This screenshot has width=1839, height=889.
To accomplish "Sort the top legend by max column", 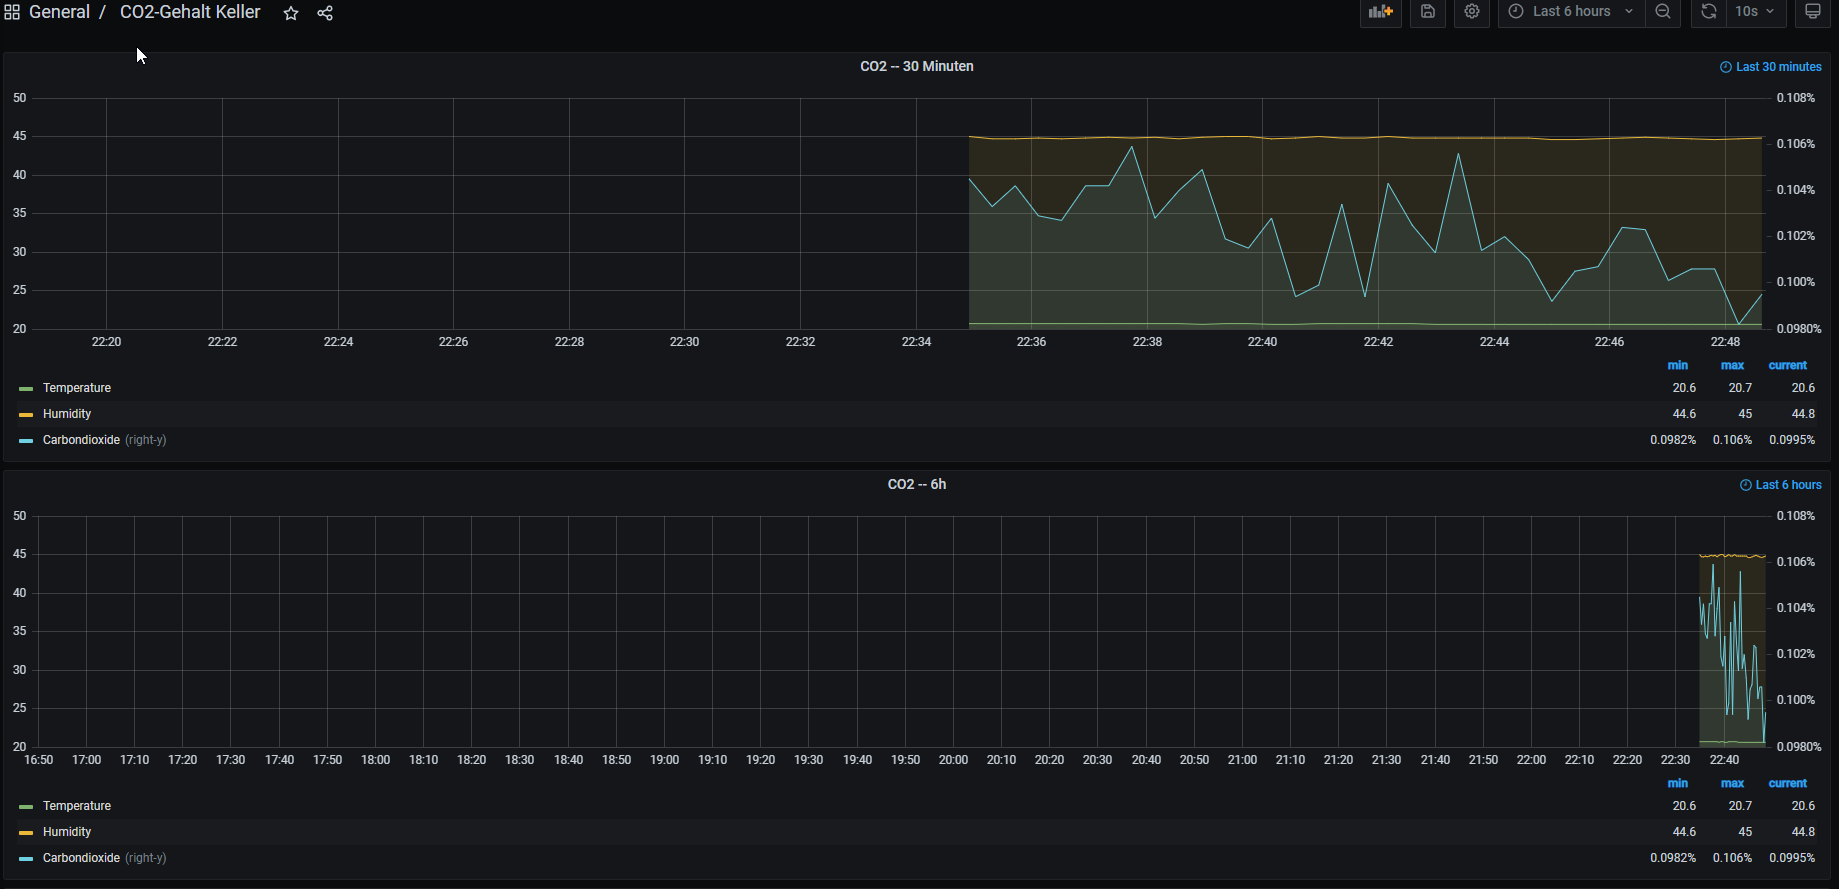I will [1732, 365].
